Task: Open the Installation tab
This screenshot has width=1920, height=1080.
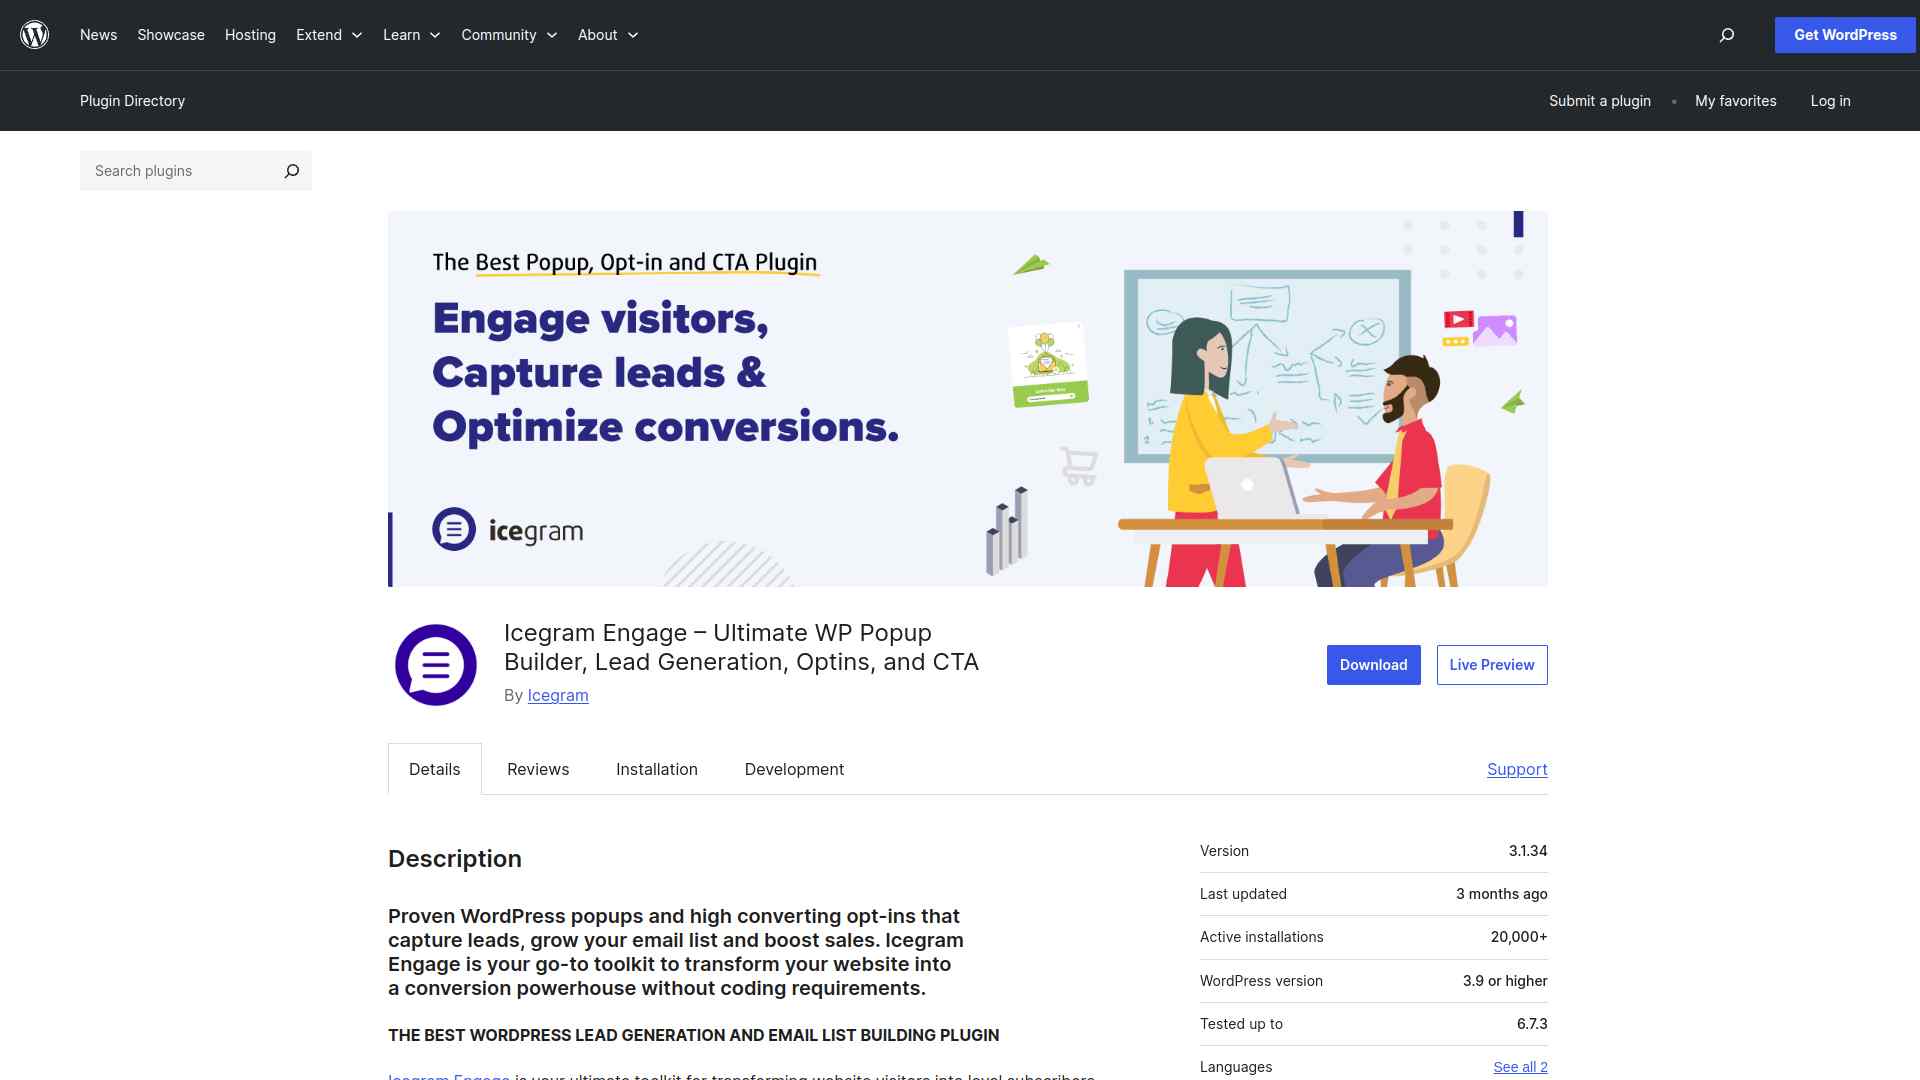Action: (656, 769)
